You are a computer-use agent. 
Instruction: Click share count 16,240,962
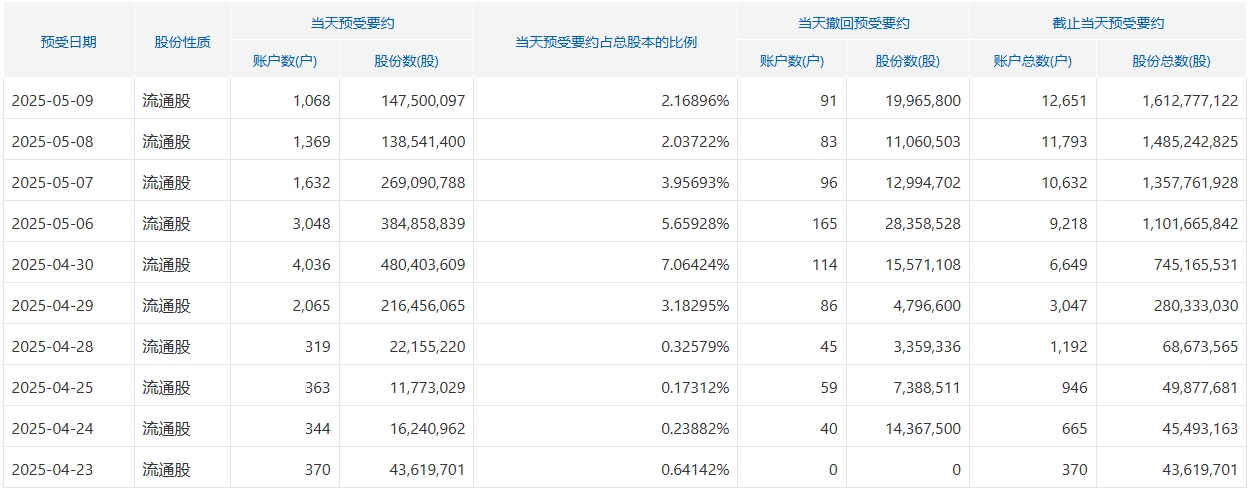(x=428, y=429)
